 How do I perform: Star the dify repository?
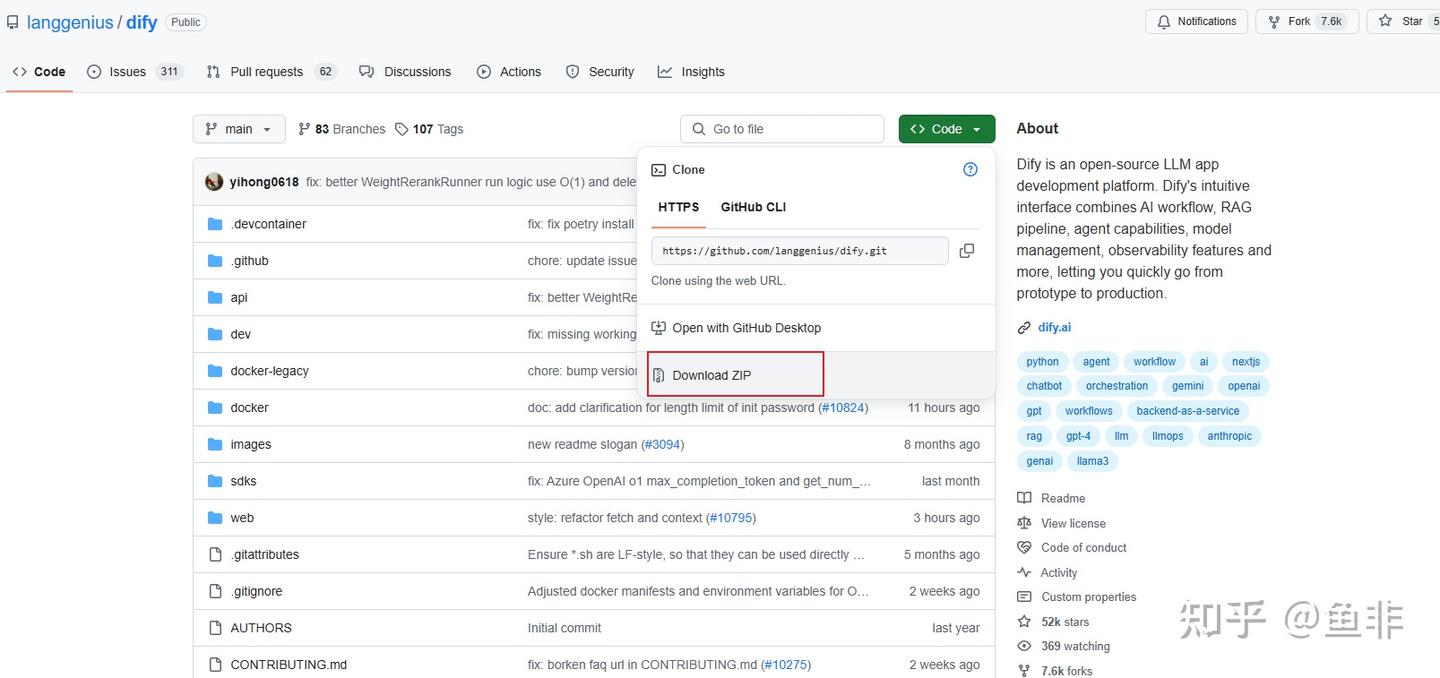tap(1402, 21)
